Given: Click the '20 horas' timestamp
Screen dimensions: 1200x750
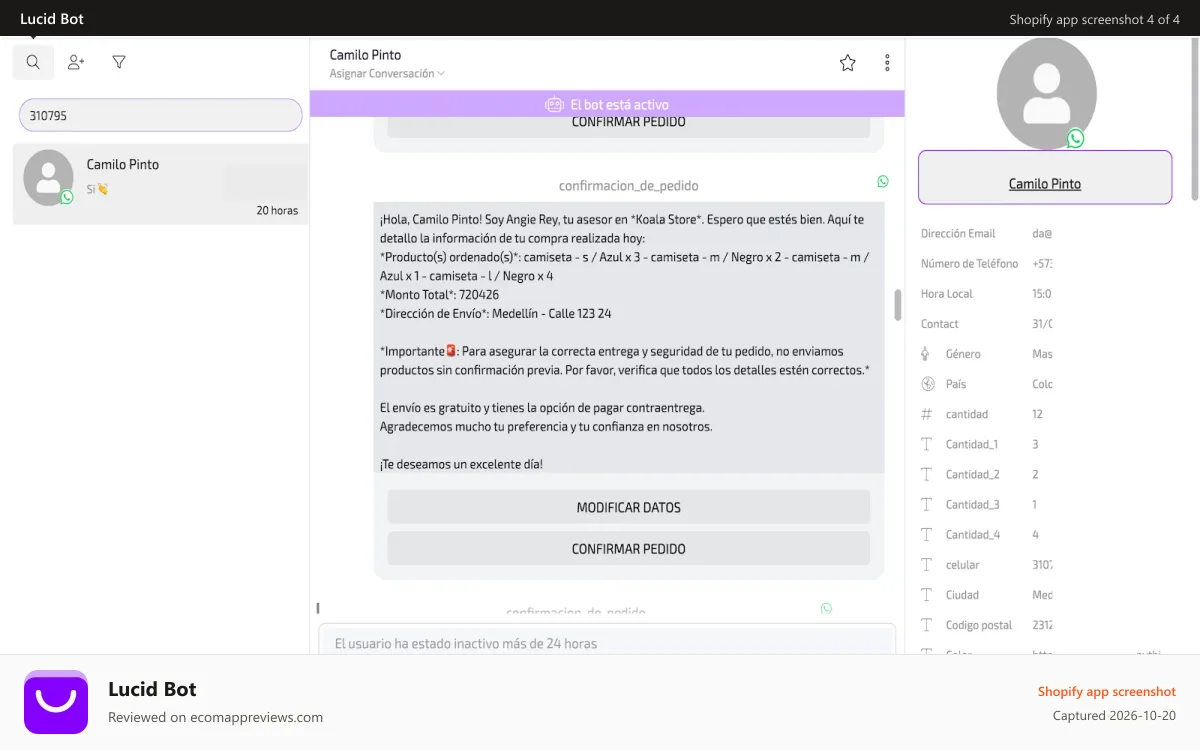Looking at the screenshot, I should (277, 210).
